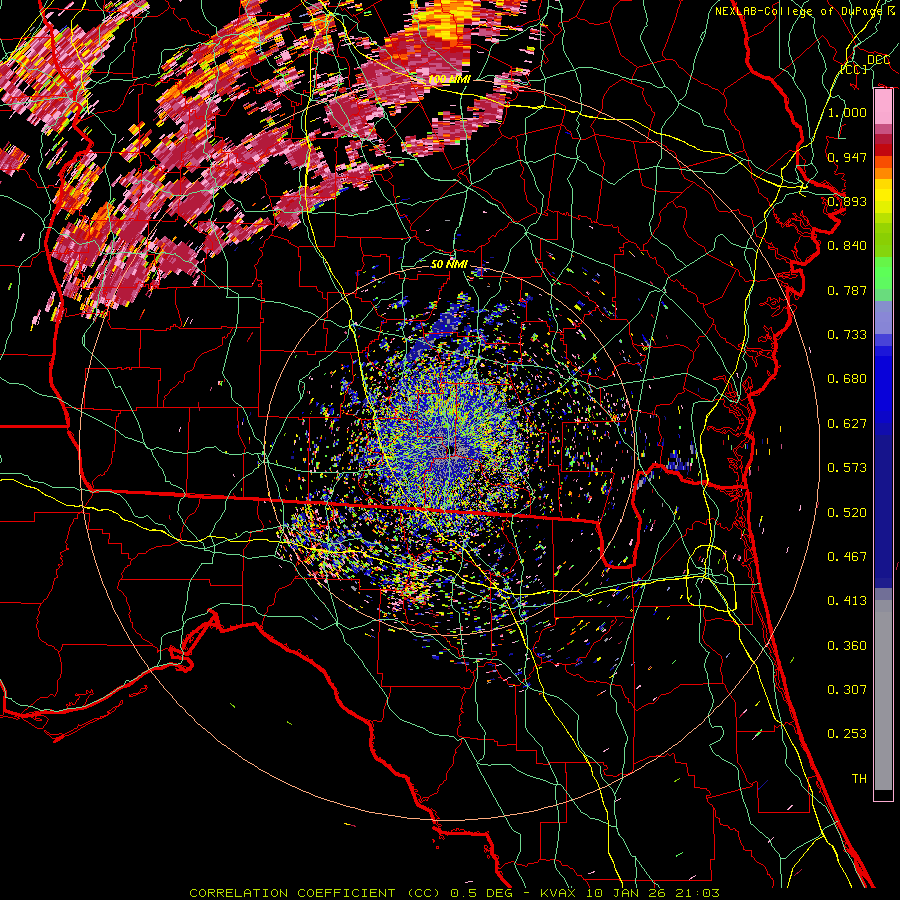Pick the yellow swatch in the color legend

tap(883, 197)
